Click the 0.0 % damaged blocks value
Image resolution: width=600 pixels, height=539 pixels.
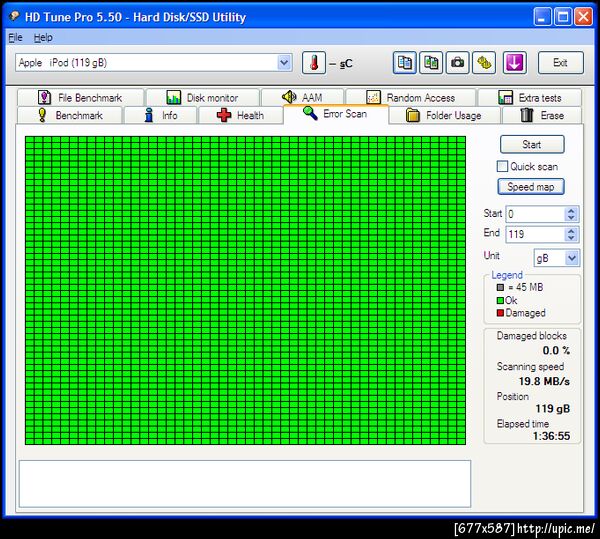(556, 350)
